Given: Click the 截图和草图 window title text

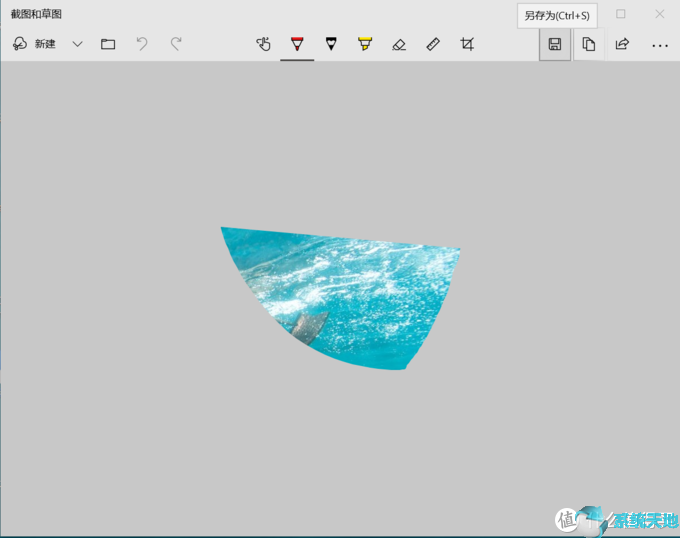Looking at the screenshot, I should tap(37, 14).
